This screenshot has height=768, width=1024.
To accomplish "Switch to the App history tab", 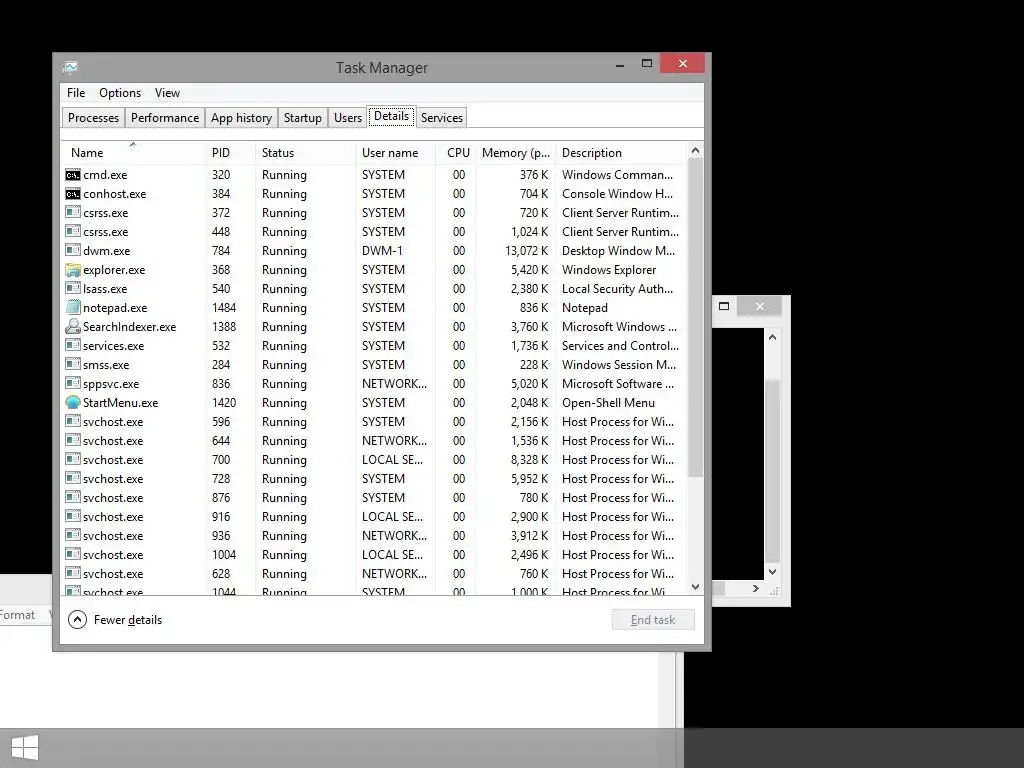I will (241, 118).
